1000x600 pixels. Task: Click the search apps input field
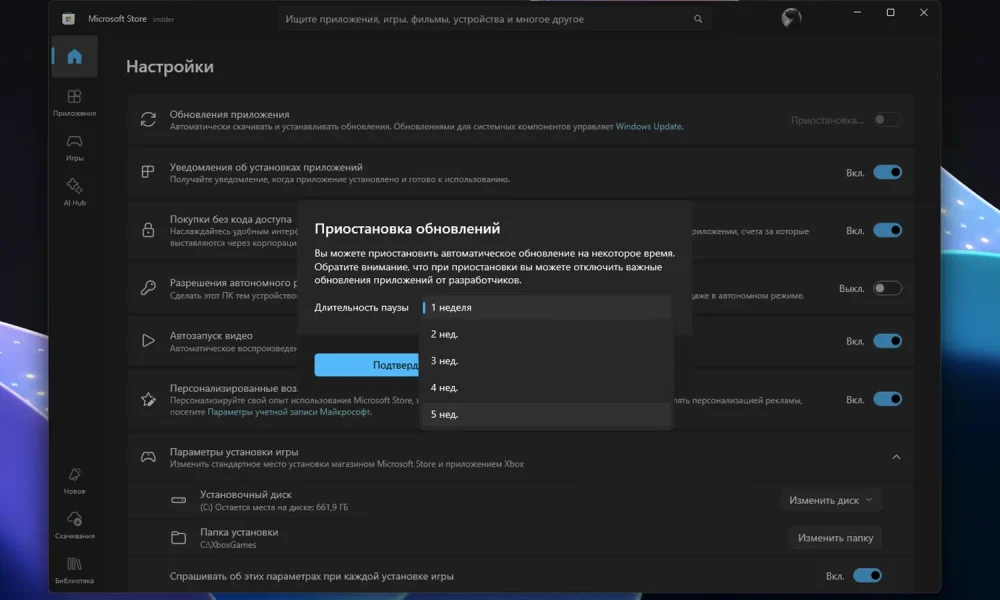pos(494,19)
